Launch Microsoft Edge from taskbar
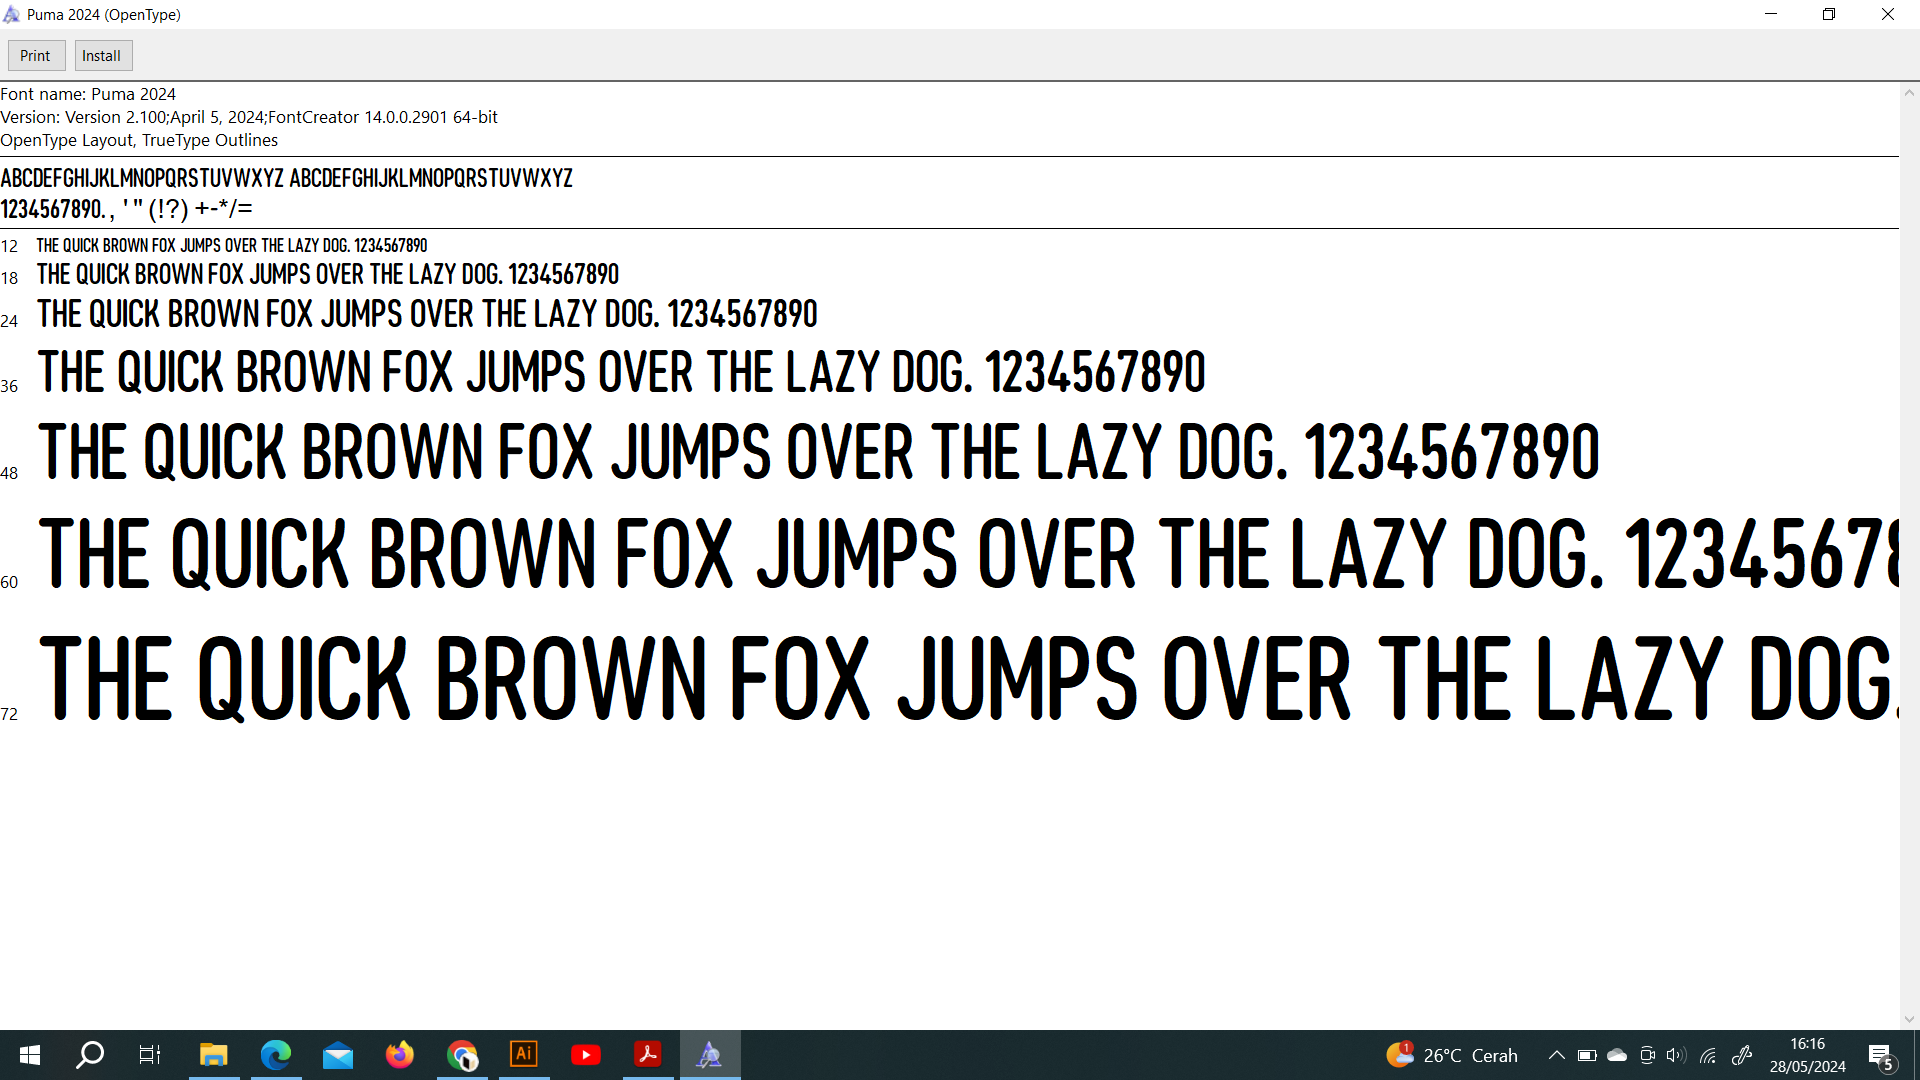 (276, 1055)
